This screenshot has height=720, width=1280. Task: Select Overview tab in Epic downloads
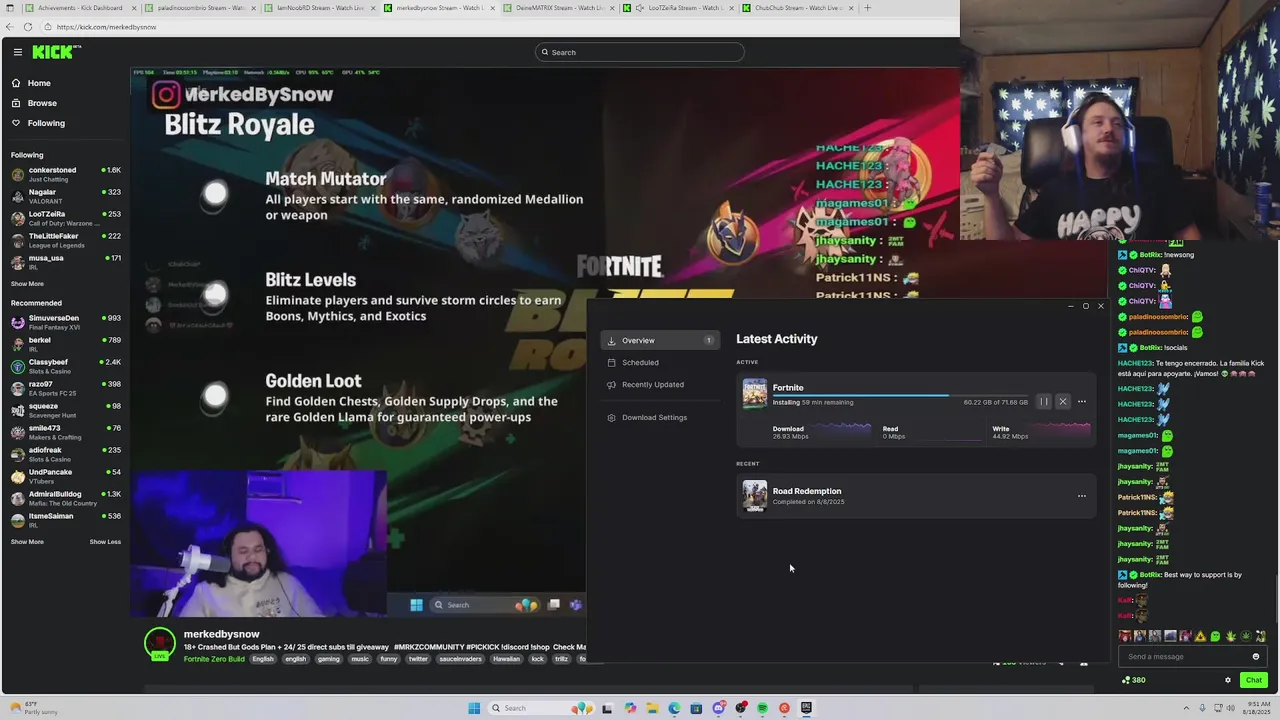(x=660, y=340)
